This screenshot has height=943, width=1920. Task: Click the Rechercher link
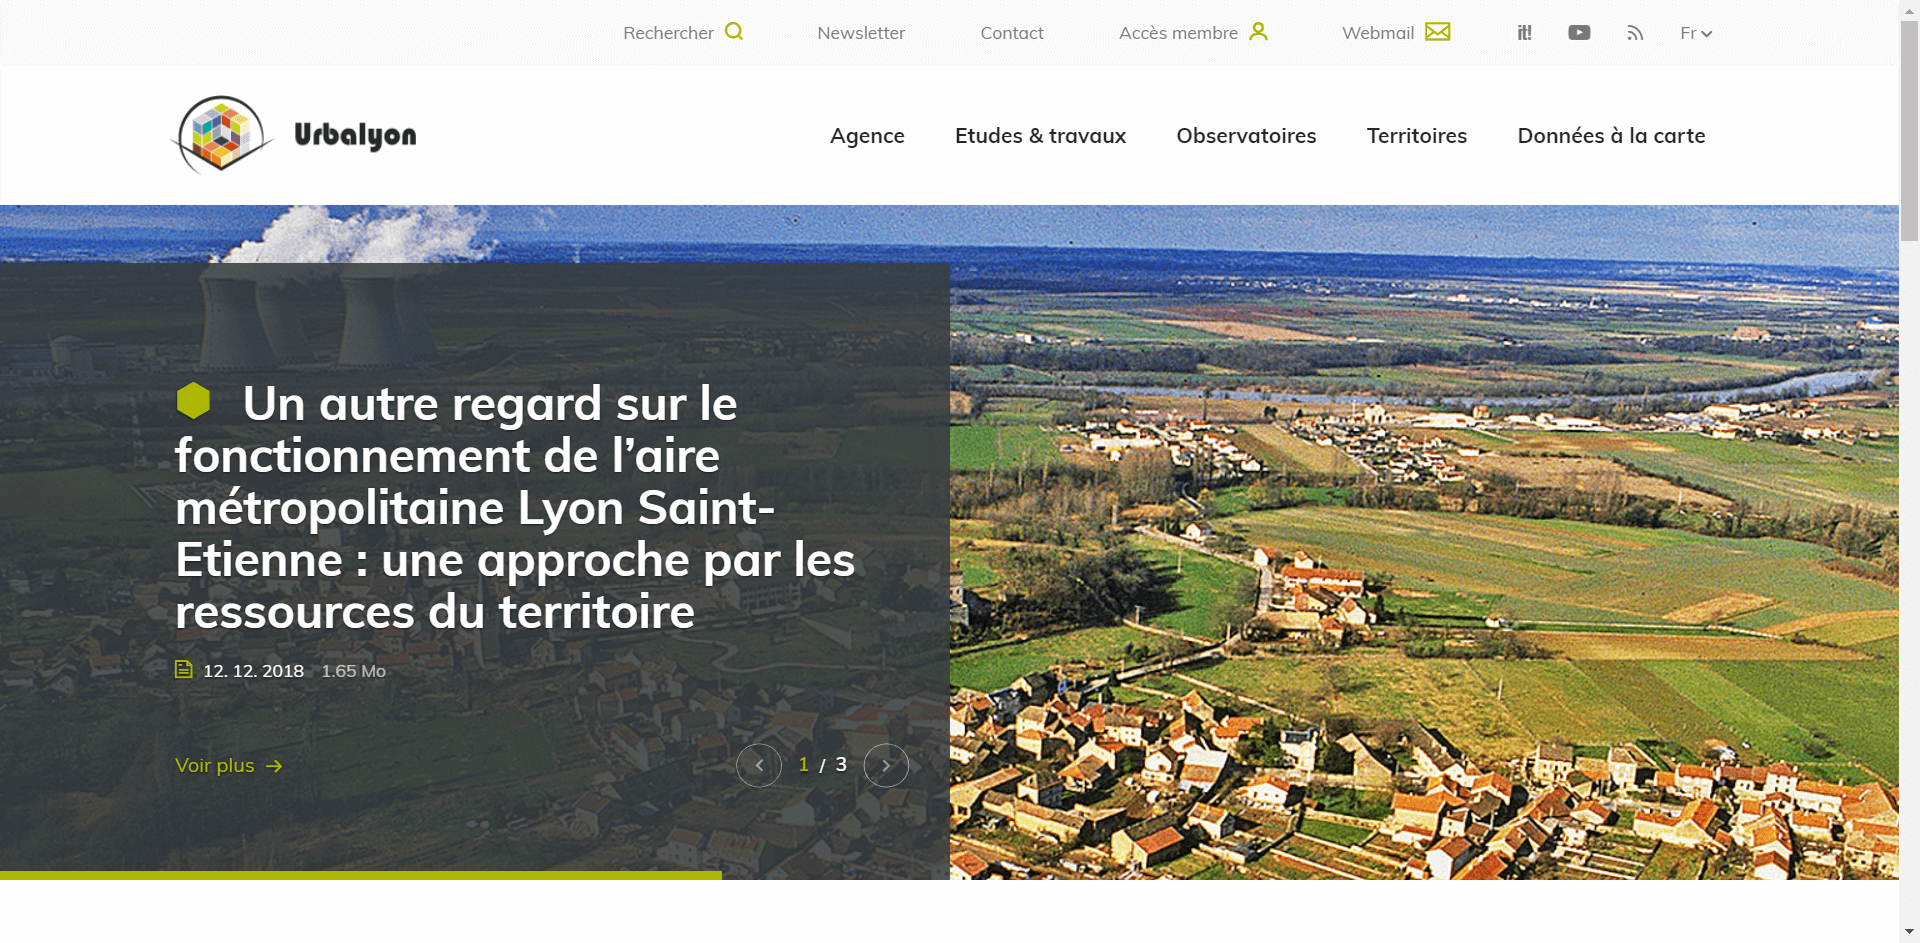coord(668,33)
